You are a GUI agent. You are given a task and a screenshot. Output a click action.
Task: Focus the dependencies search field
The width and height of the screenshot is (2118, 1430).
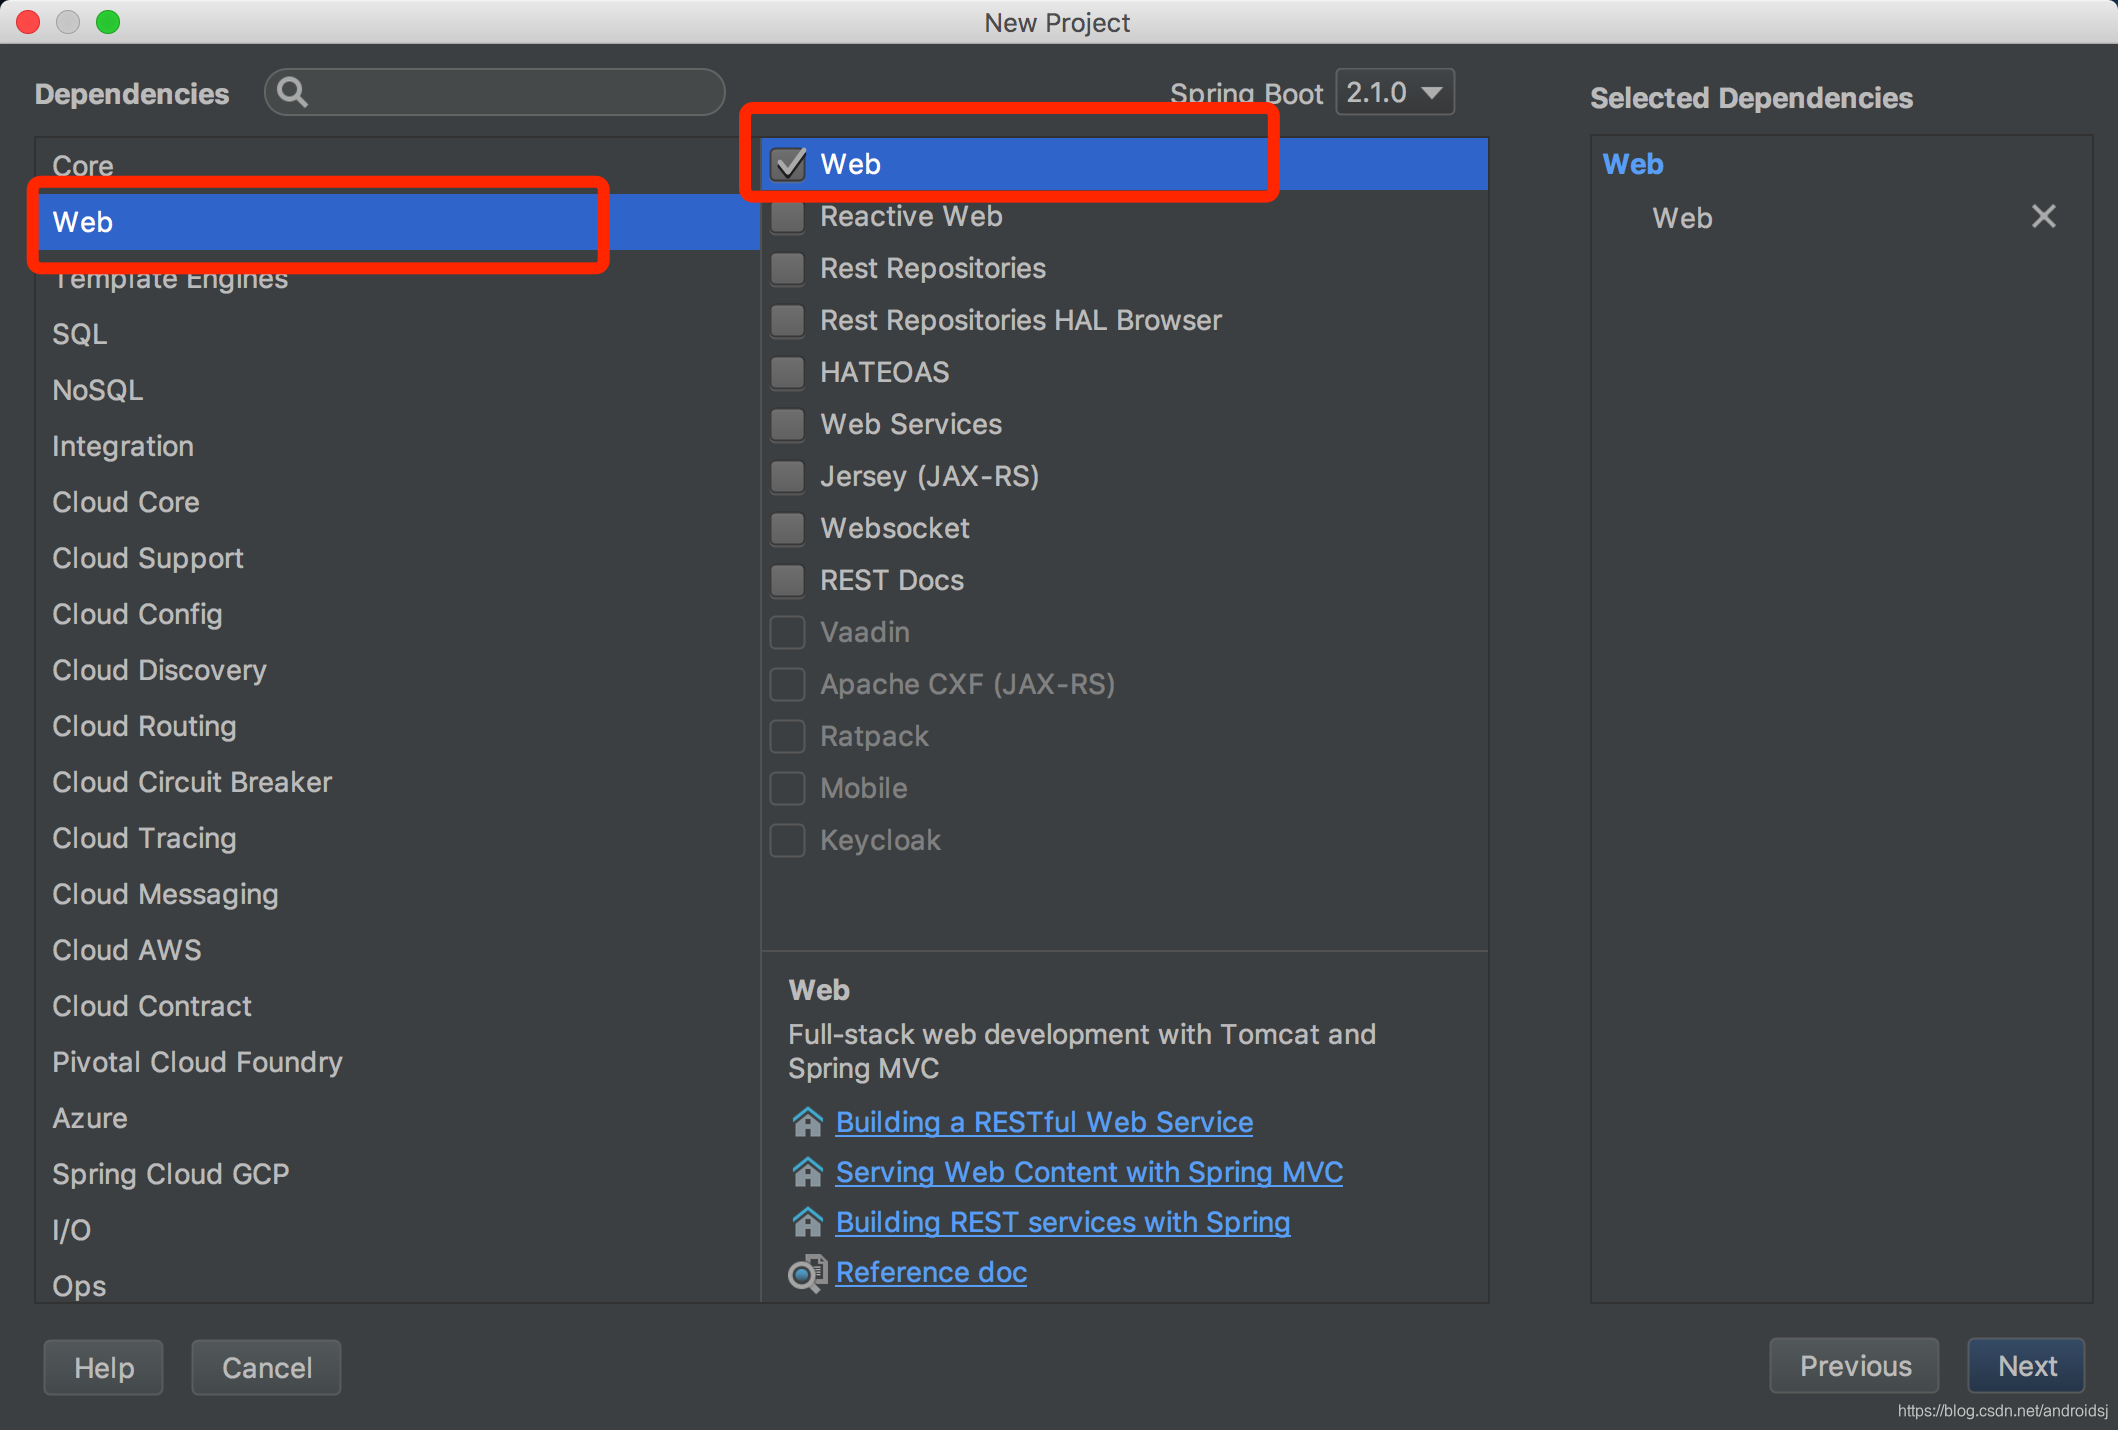tap(510, 93)
